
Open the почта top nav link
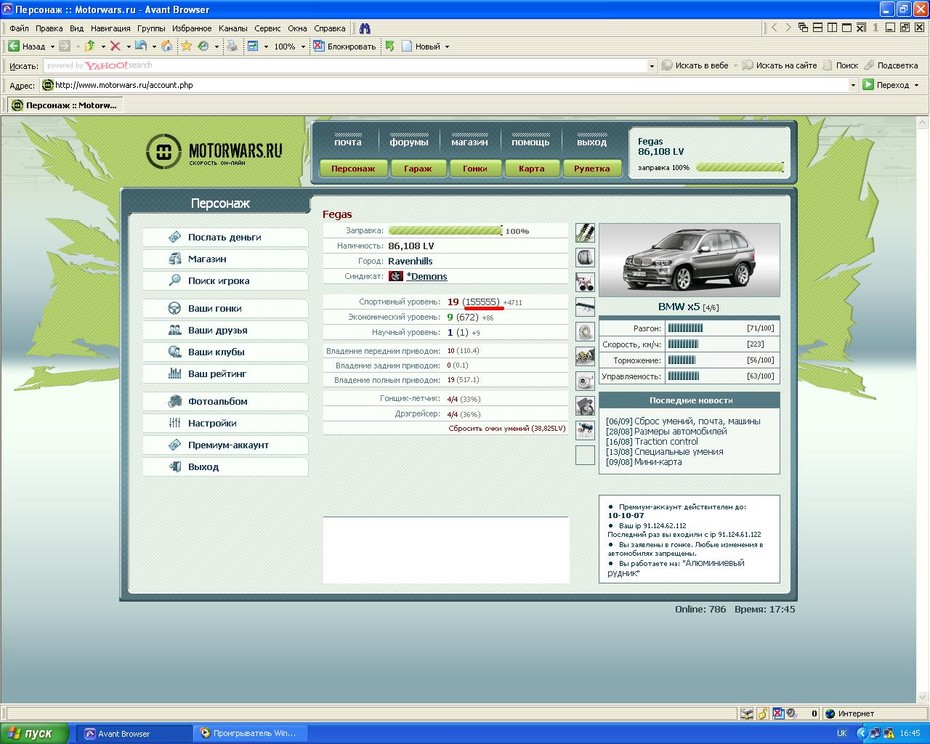[x=348, y=142]
